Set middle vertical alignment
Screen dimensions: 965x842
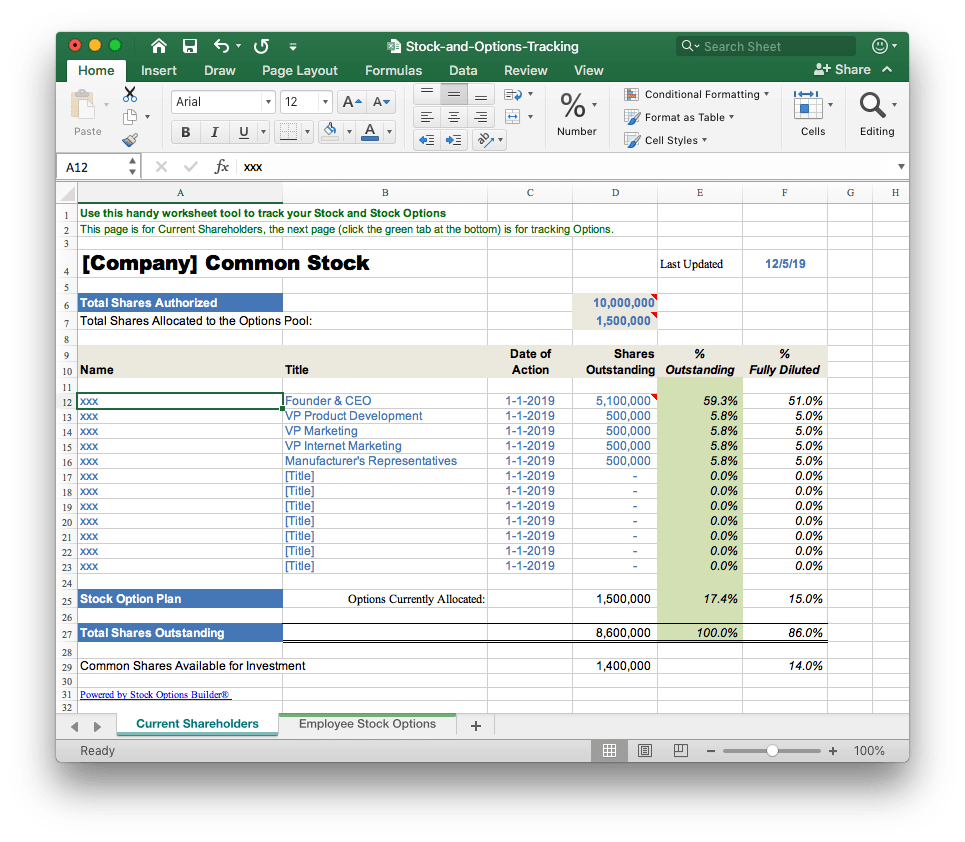454,94
